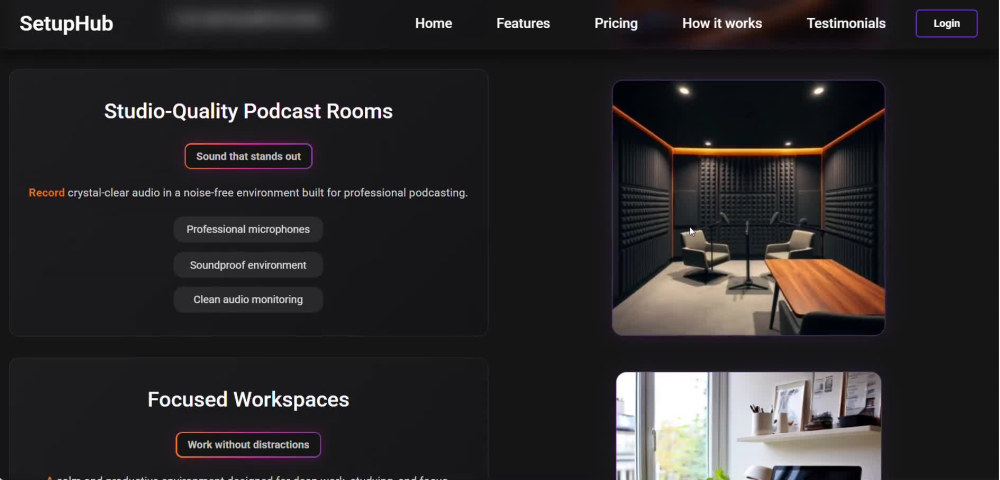Jump to Testimonials section

click(x=846, y=24)
